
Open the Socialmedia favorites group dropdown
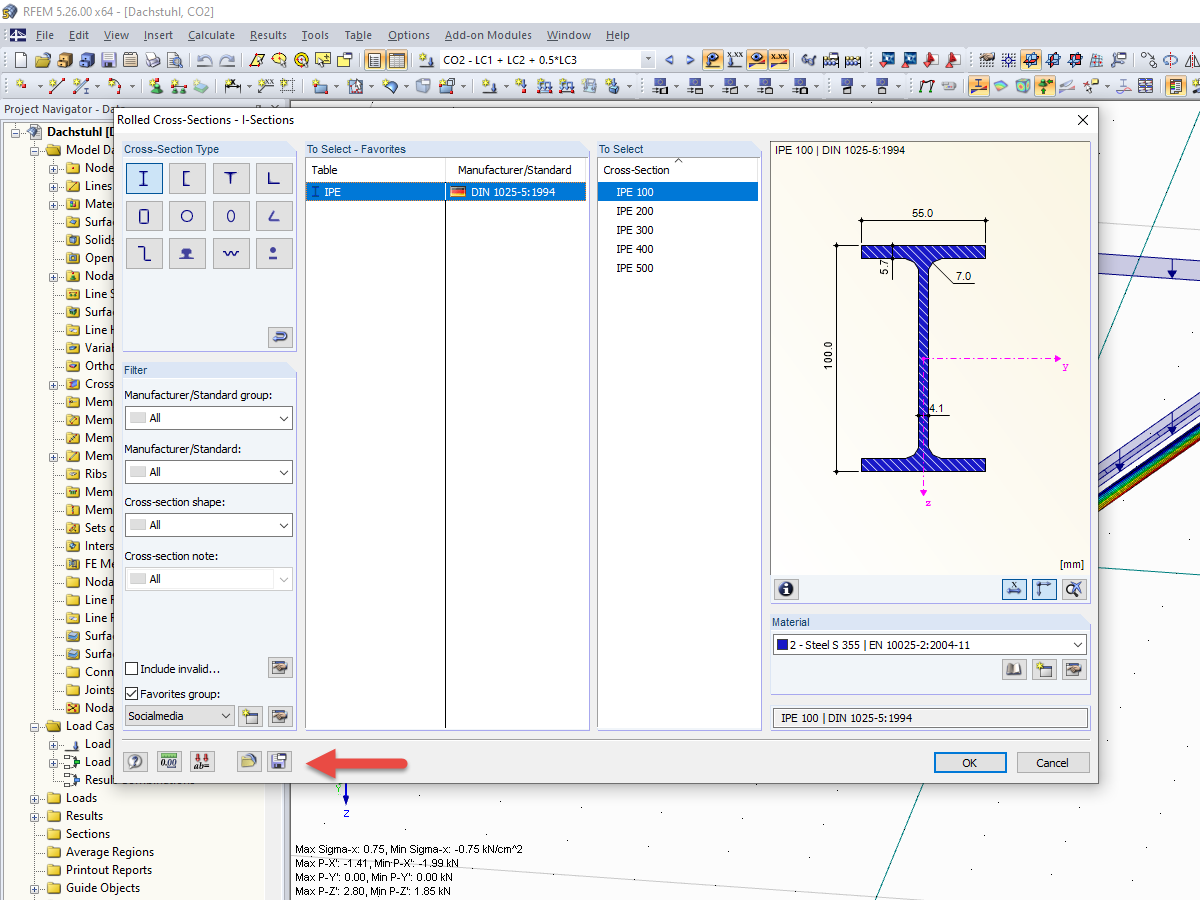click(x=180, y=716)
